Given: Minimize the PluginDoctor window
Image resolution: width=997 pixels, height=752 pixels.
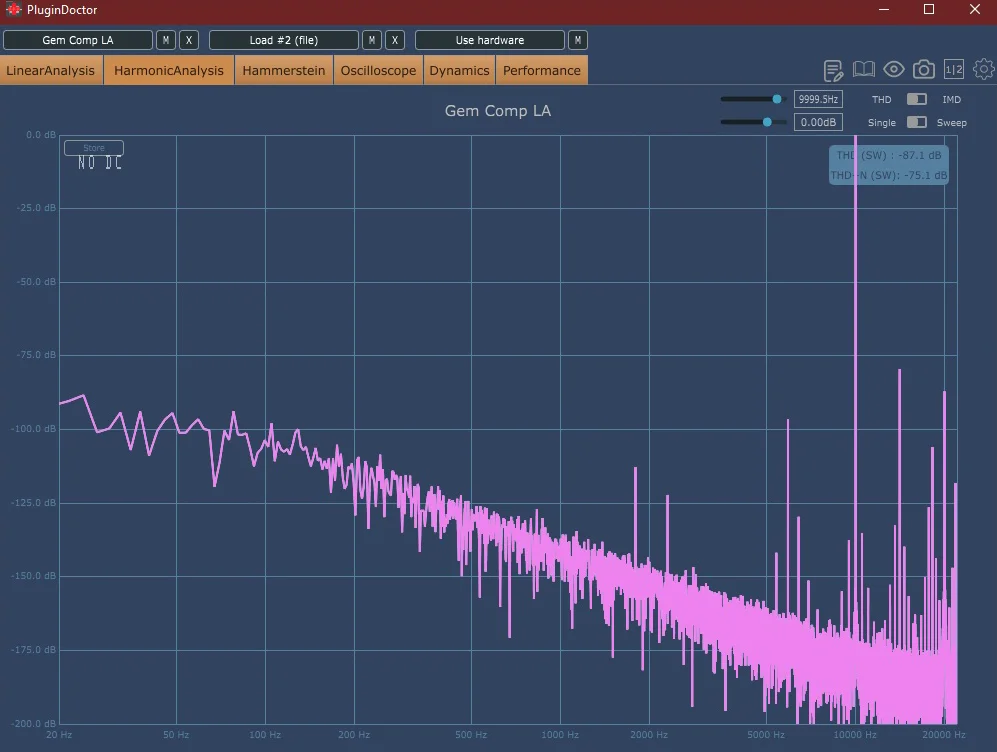Looking at the screenshot, I should pyautogui.click(x=883, y=10).
